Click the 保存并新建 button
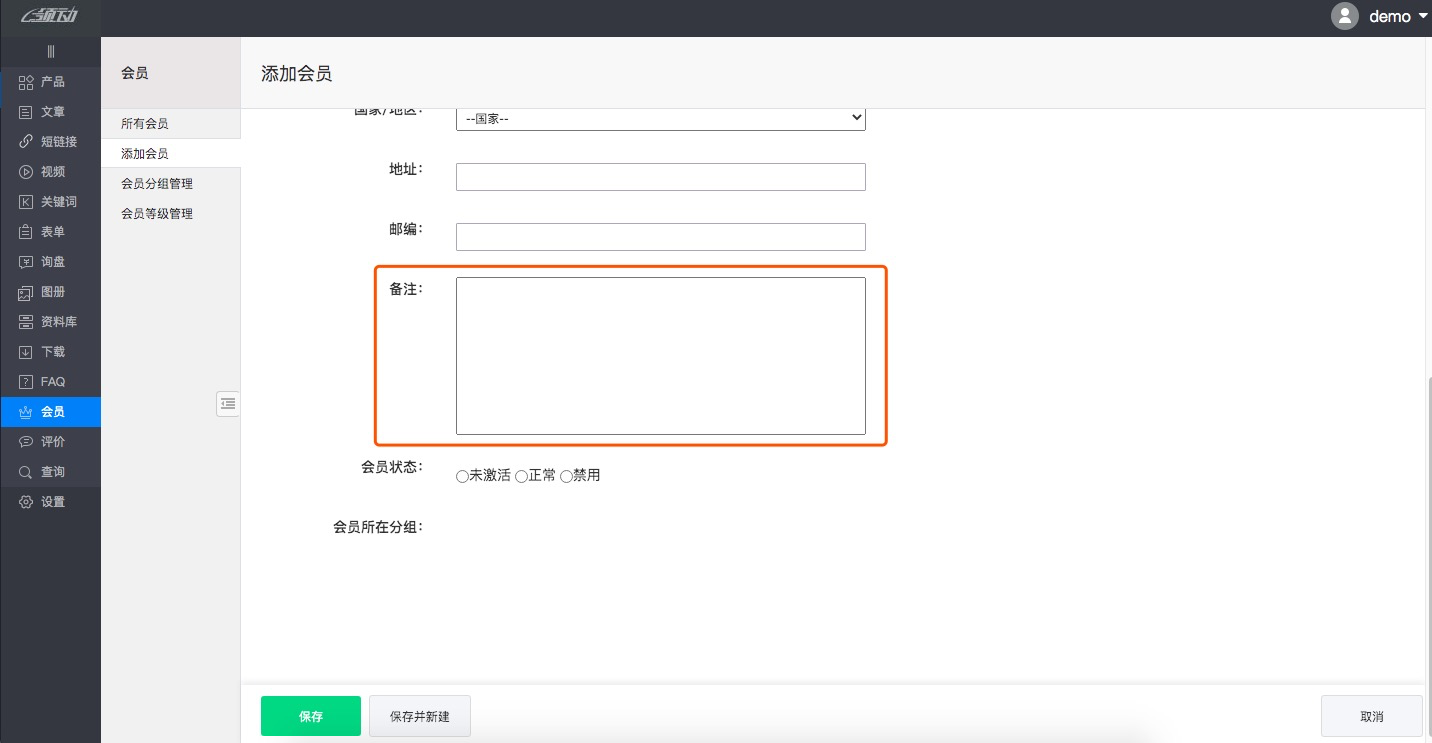 (x=419, y=716)
